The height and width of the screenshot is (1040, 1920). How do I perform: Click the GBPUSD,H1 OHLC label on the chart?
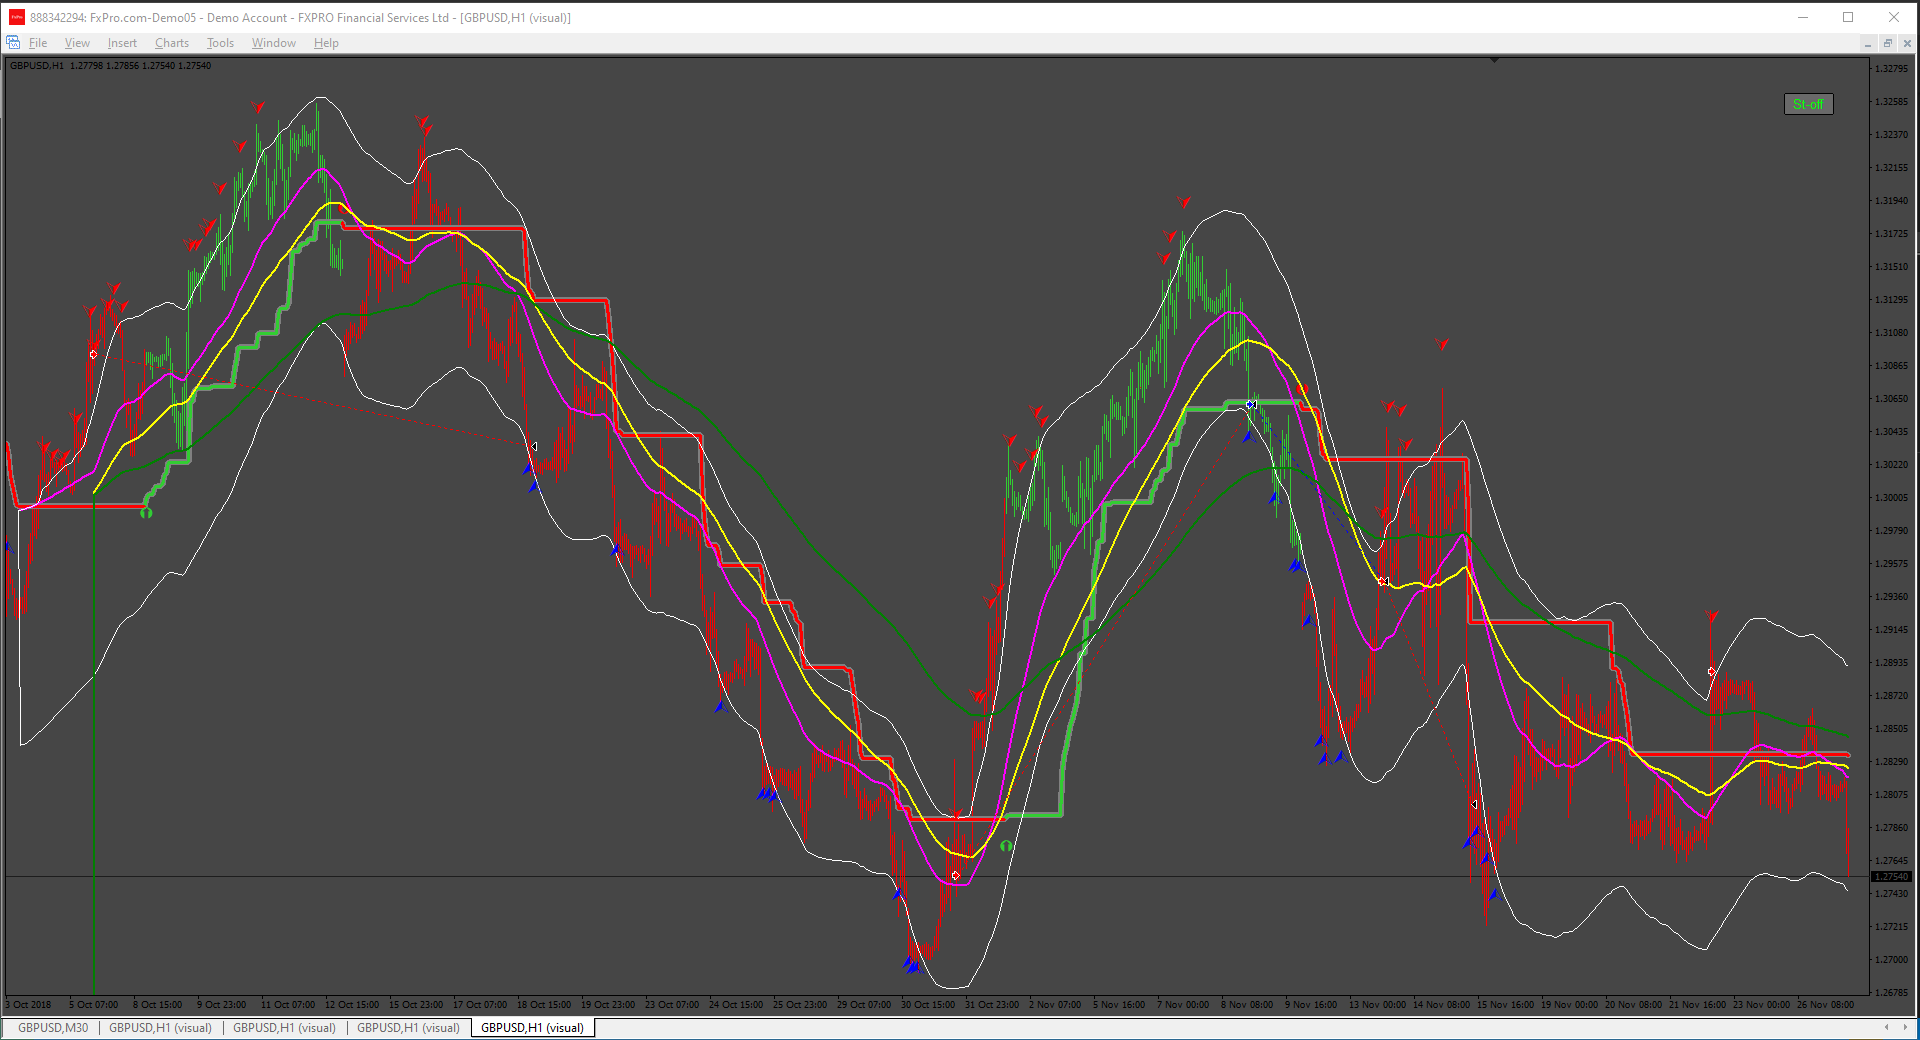[110, 66]
